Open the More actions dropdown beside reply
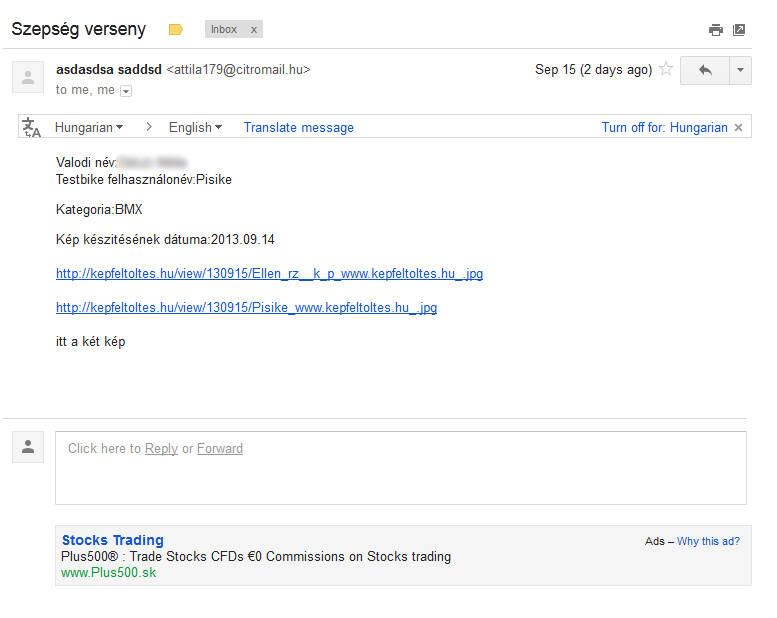The height and width of the screenshot is (618, 777). click(x=740, y=70)
